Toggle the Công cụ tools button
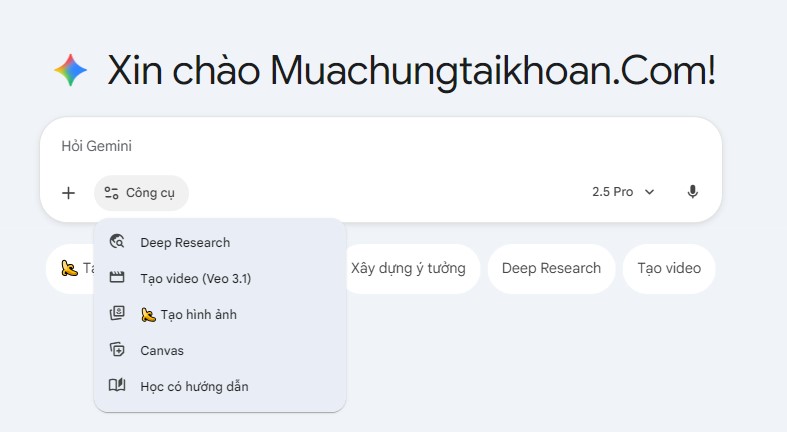Screen dimensions: 787x432 [x=141, y=193]
